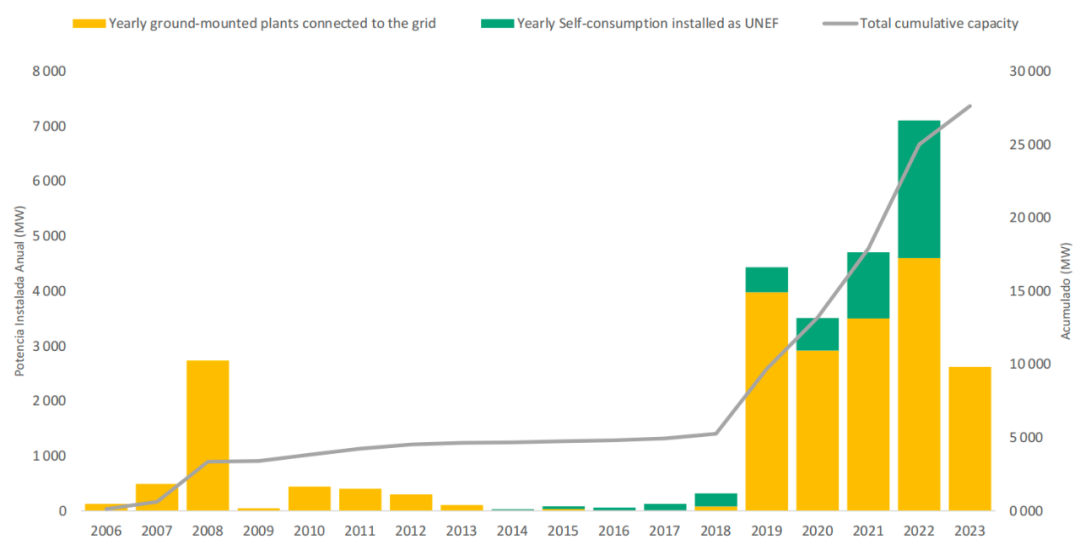Click the yellow 2010 bar
Viewport: 1080px width, 545px height.
point(309,498)
